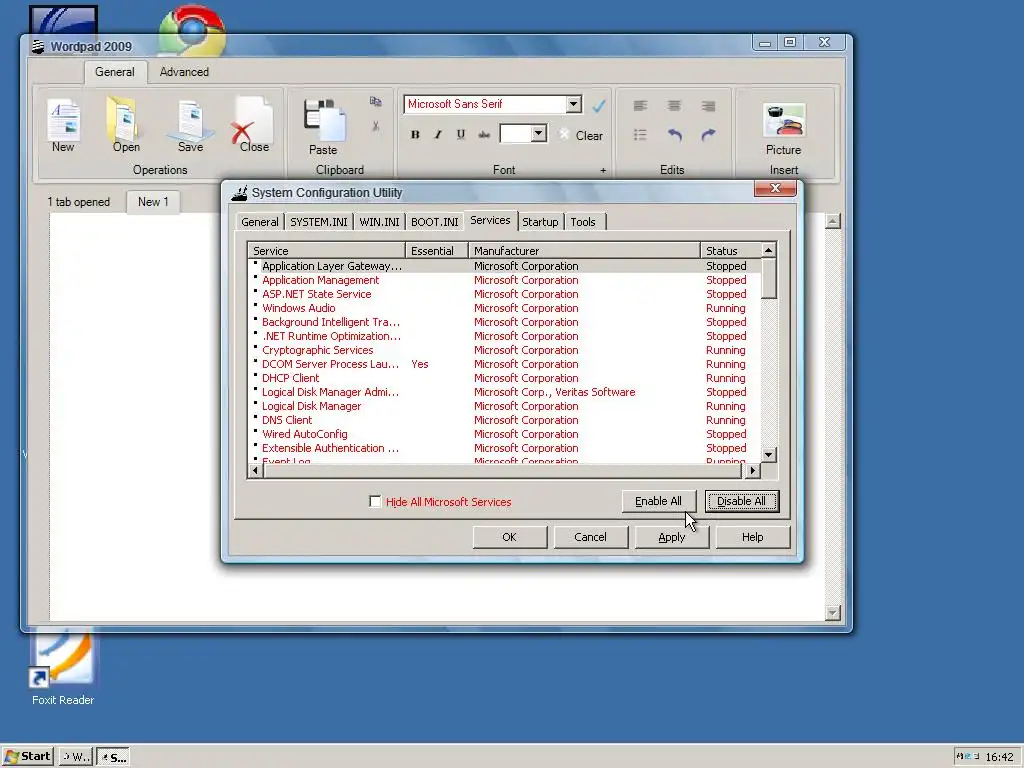
Task: Open Help in System Configuration Utility
Action: [752, 537]
